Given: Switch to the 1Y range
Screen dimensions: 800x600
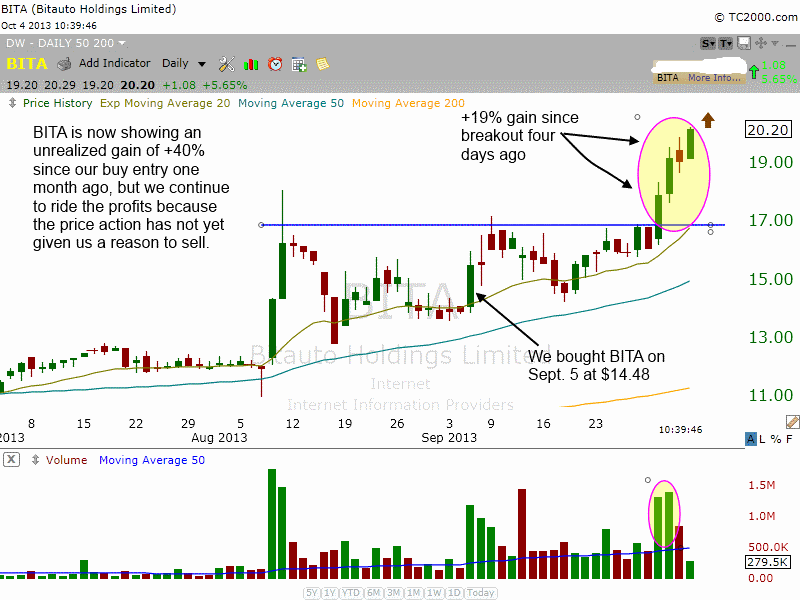Looking at the screenshot, I should tap(330, 593).
